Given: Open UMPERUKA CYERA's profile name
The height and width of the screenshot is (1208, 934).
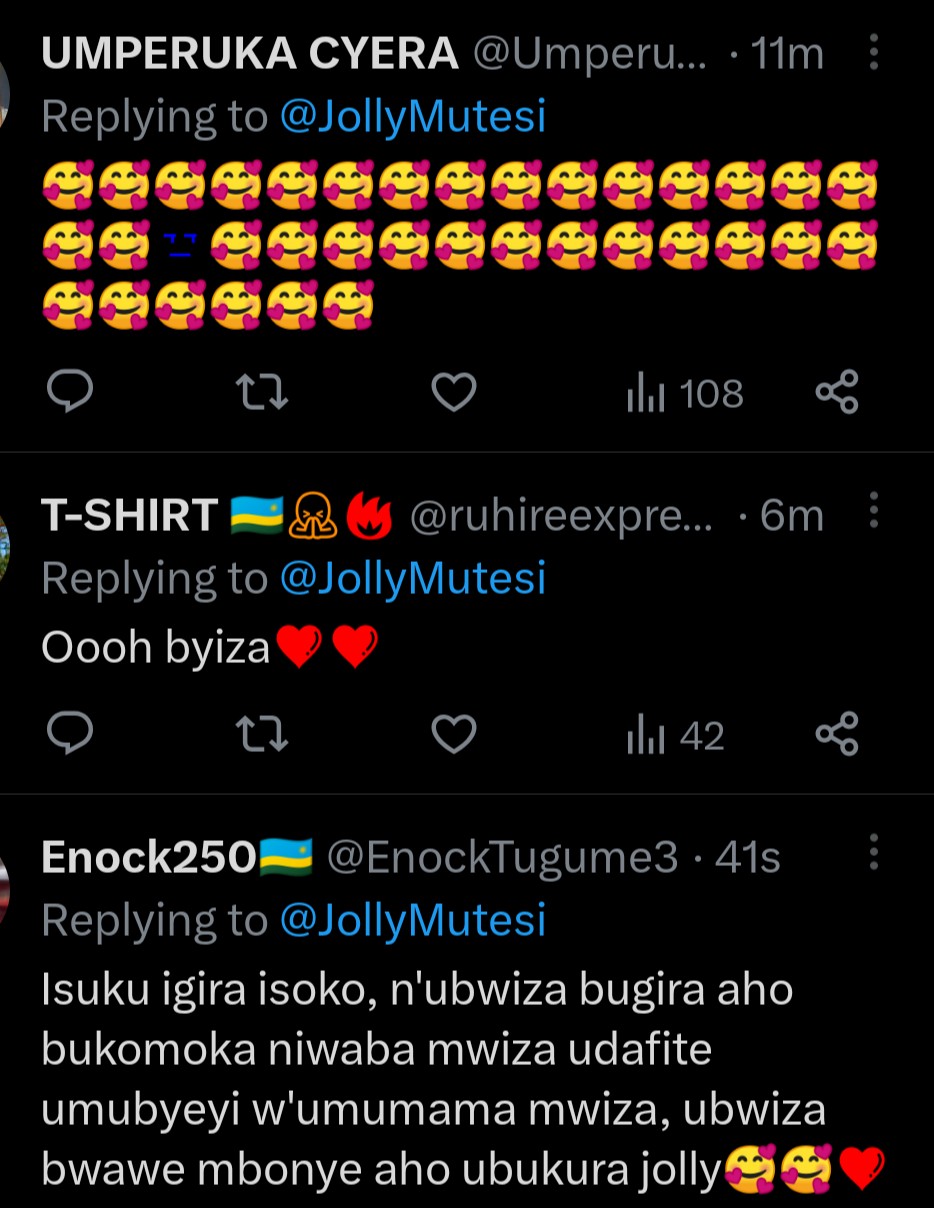Looking at the screenshot, I should (x=250, y=55).
